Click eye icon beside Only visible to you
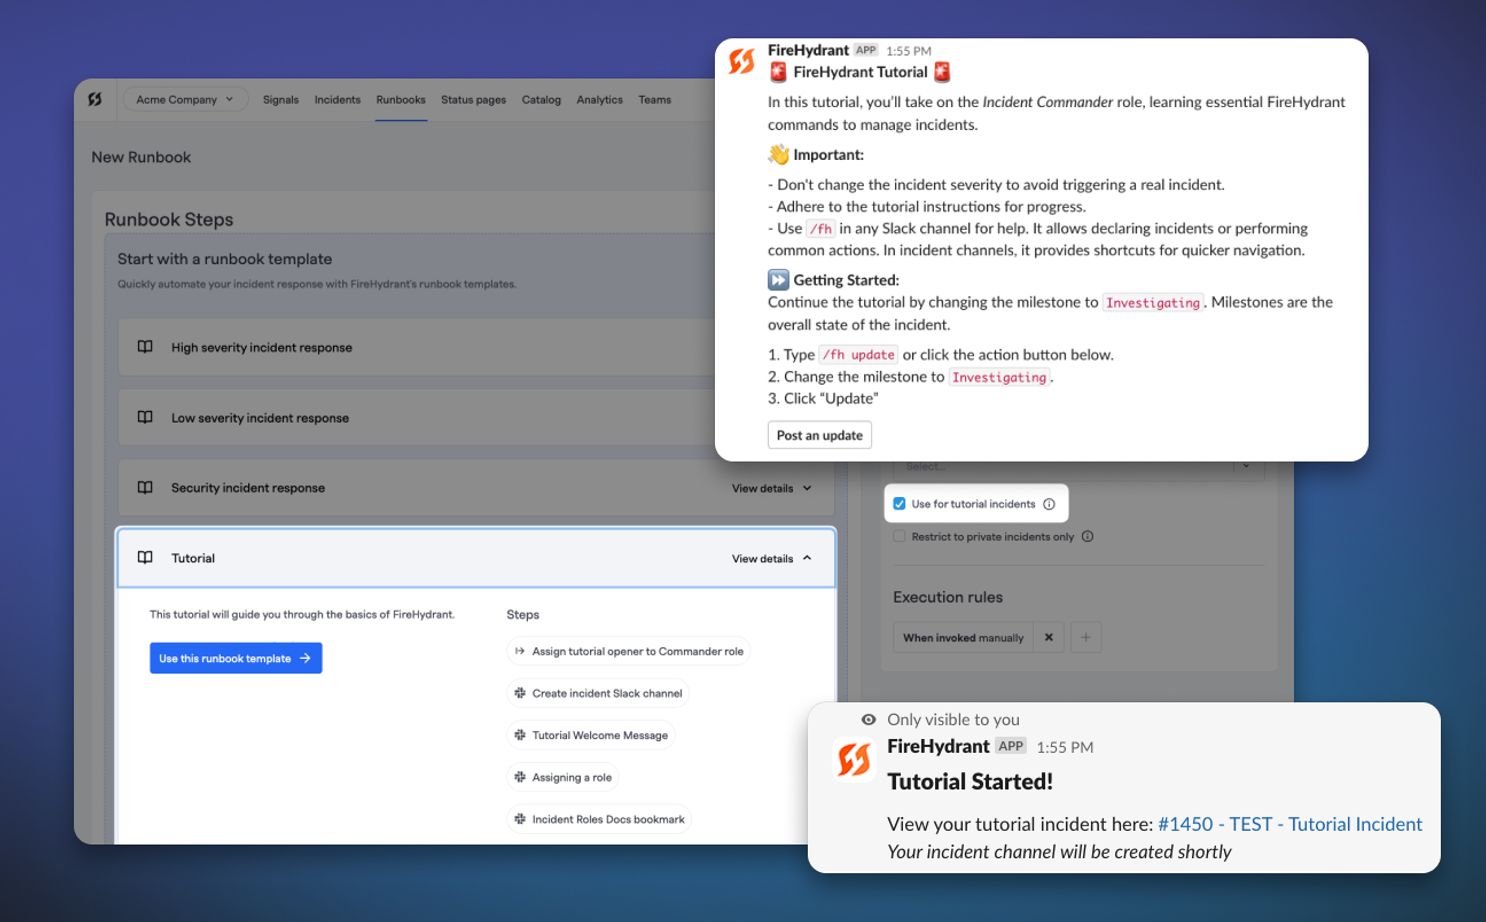 [x=868, y=720]
